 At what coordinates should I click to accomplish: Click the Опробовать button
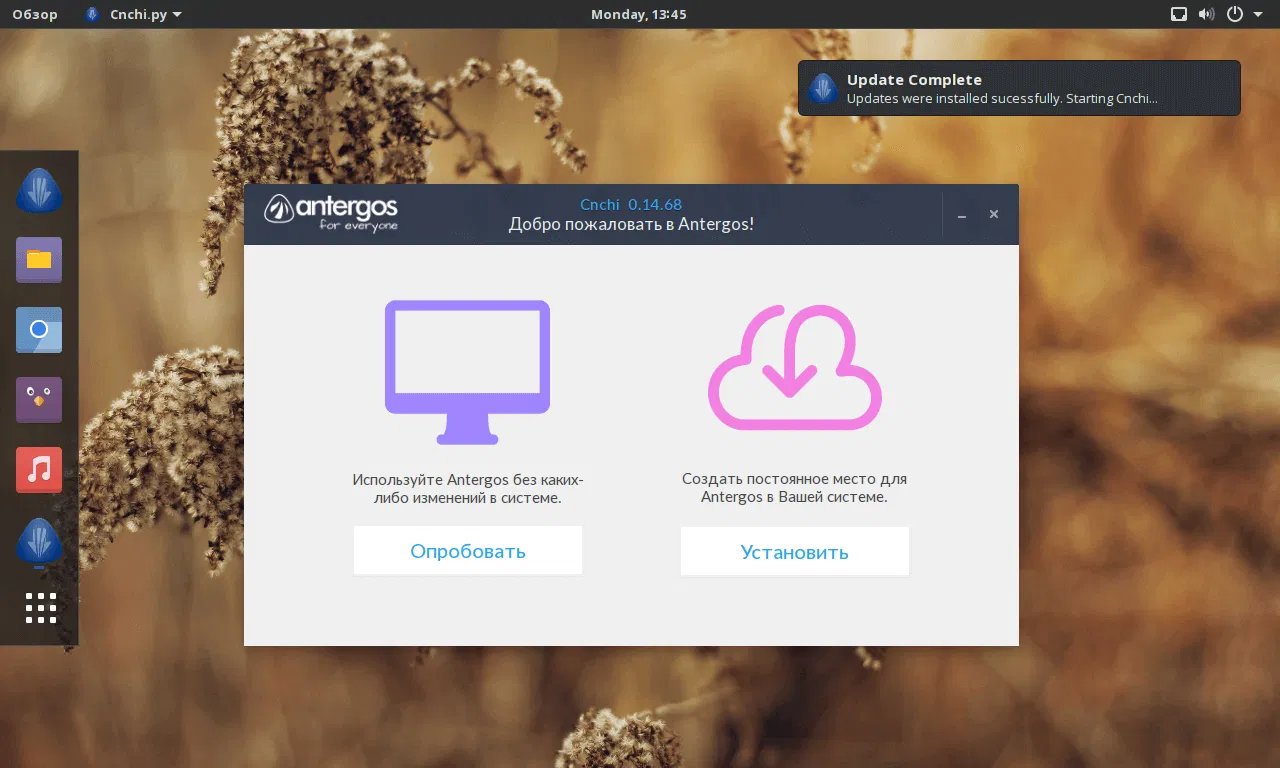pos(468,551)
